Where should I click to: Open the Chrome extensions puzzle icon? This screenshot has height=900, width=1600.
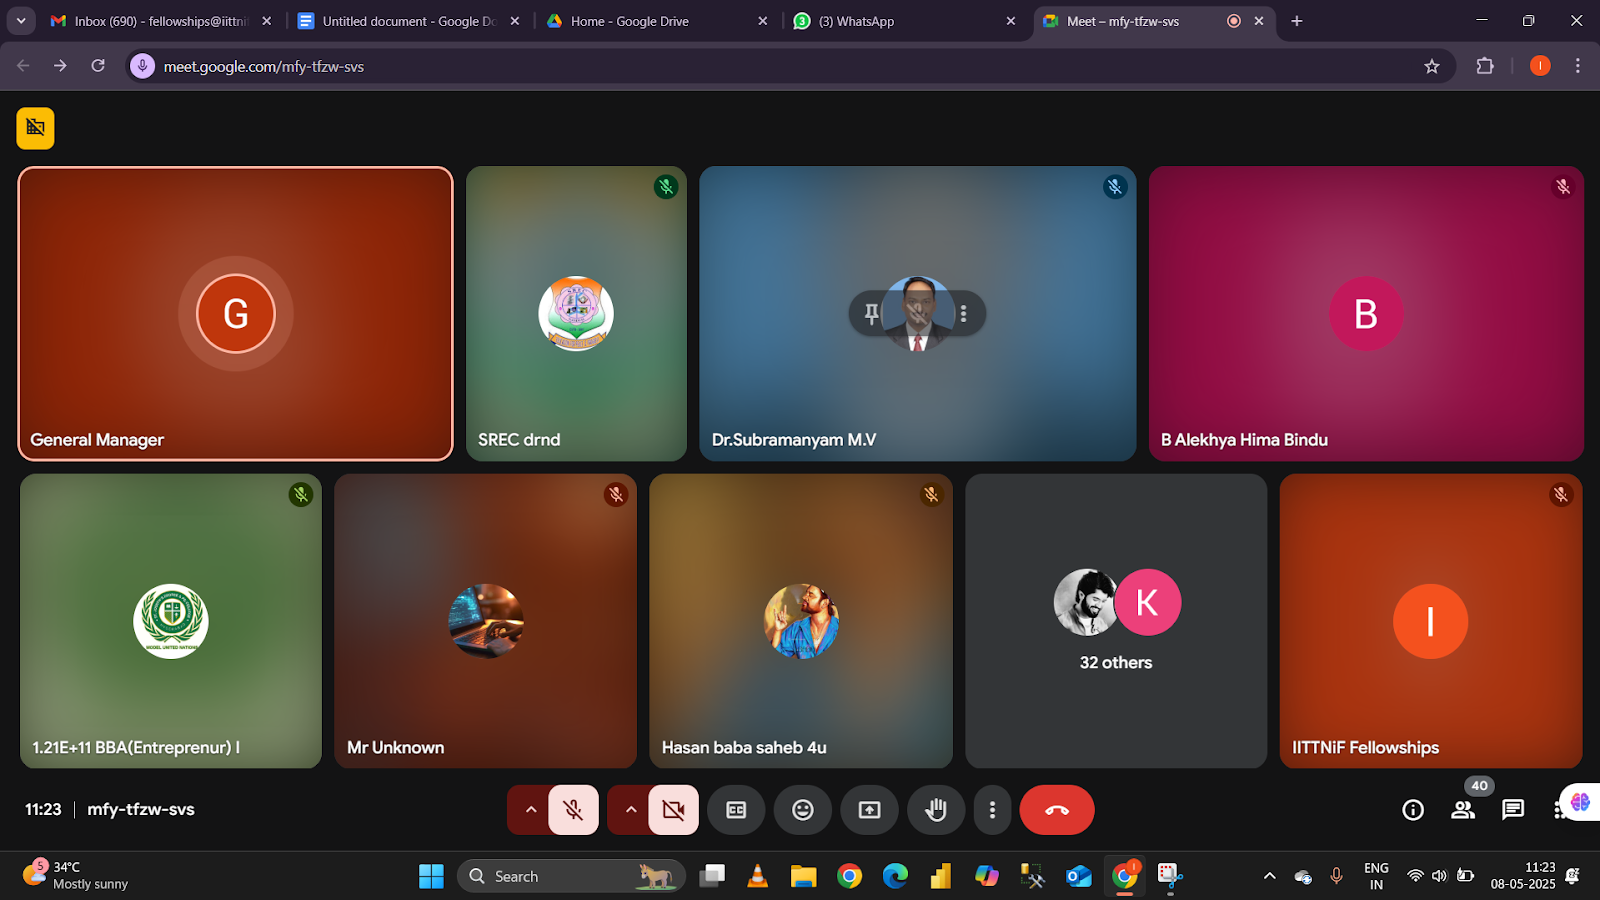click(x=1485, y=66)
